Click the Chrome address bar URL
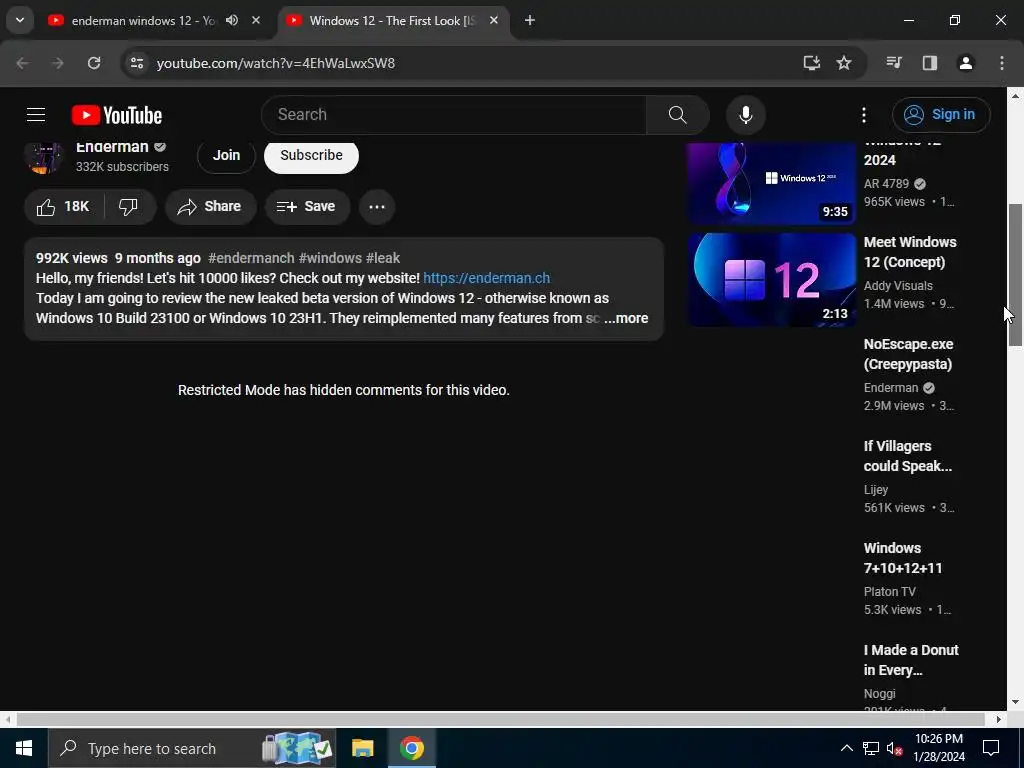The image size is (1024, 768). pyautogui.click(x=276, y=63)
